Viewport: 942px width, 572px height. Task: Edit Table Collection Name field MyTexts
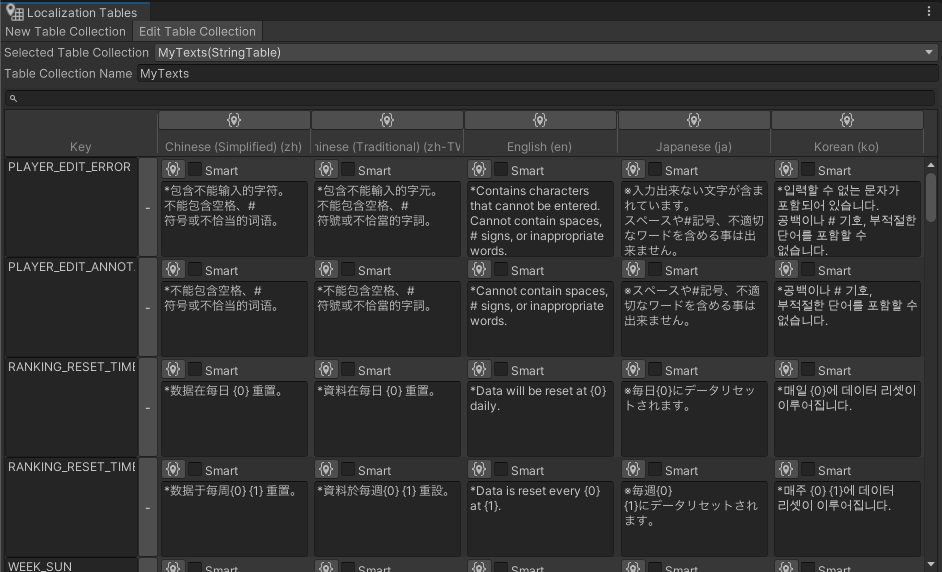538,73
